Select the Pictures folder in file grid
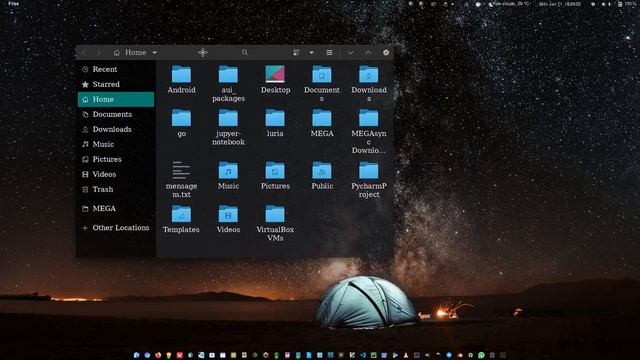640x360 pixels. point(275,171)
